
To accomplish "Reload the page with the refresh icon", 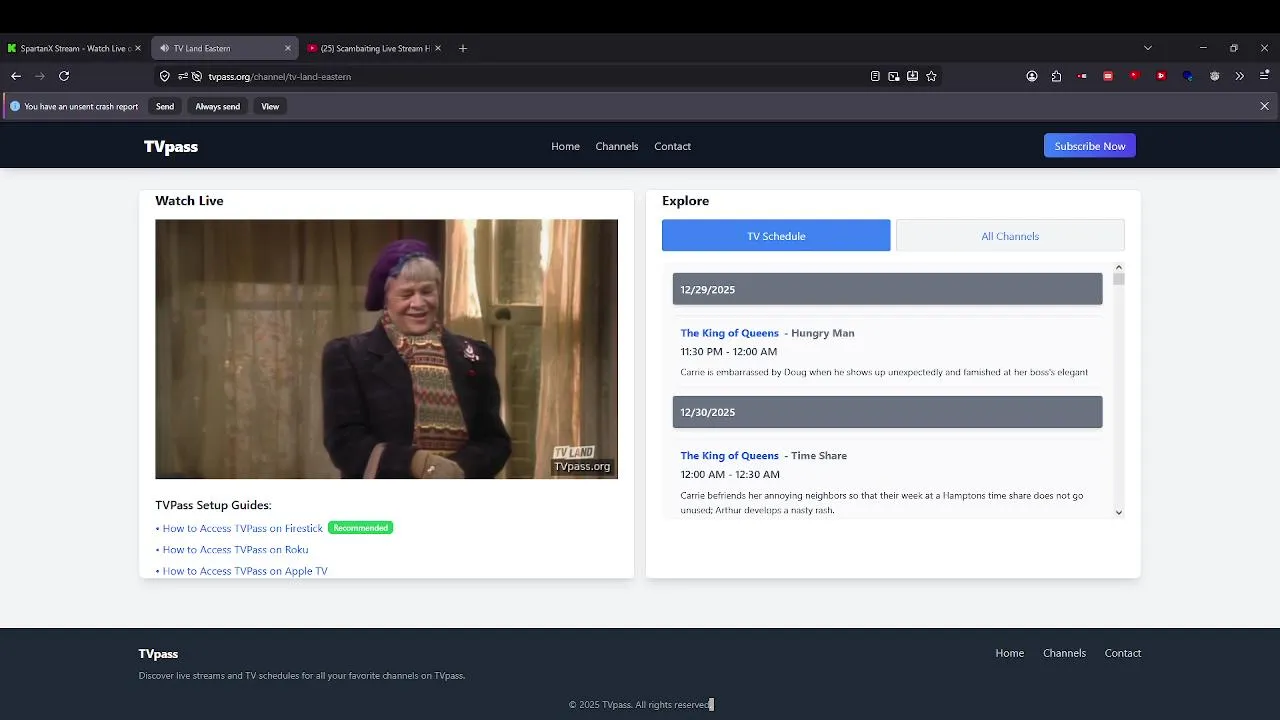I will (x=64, y=76).
